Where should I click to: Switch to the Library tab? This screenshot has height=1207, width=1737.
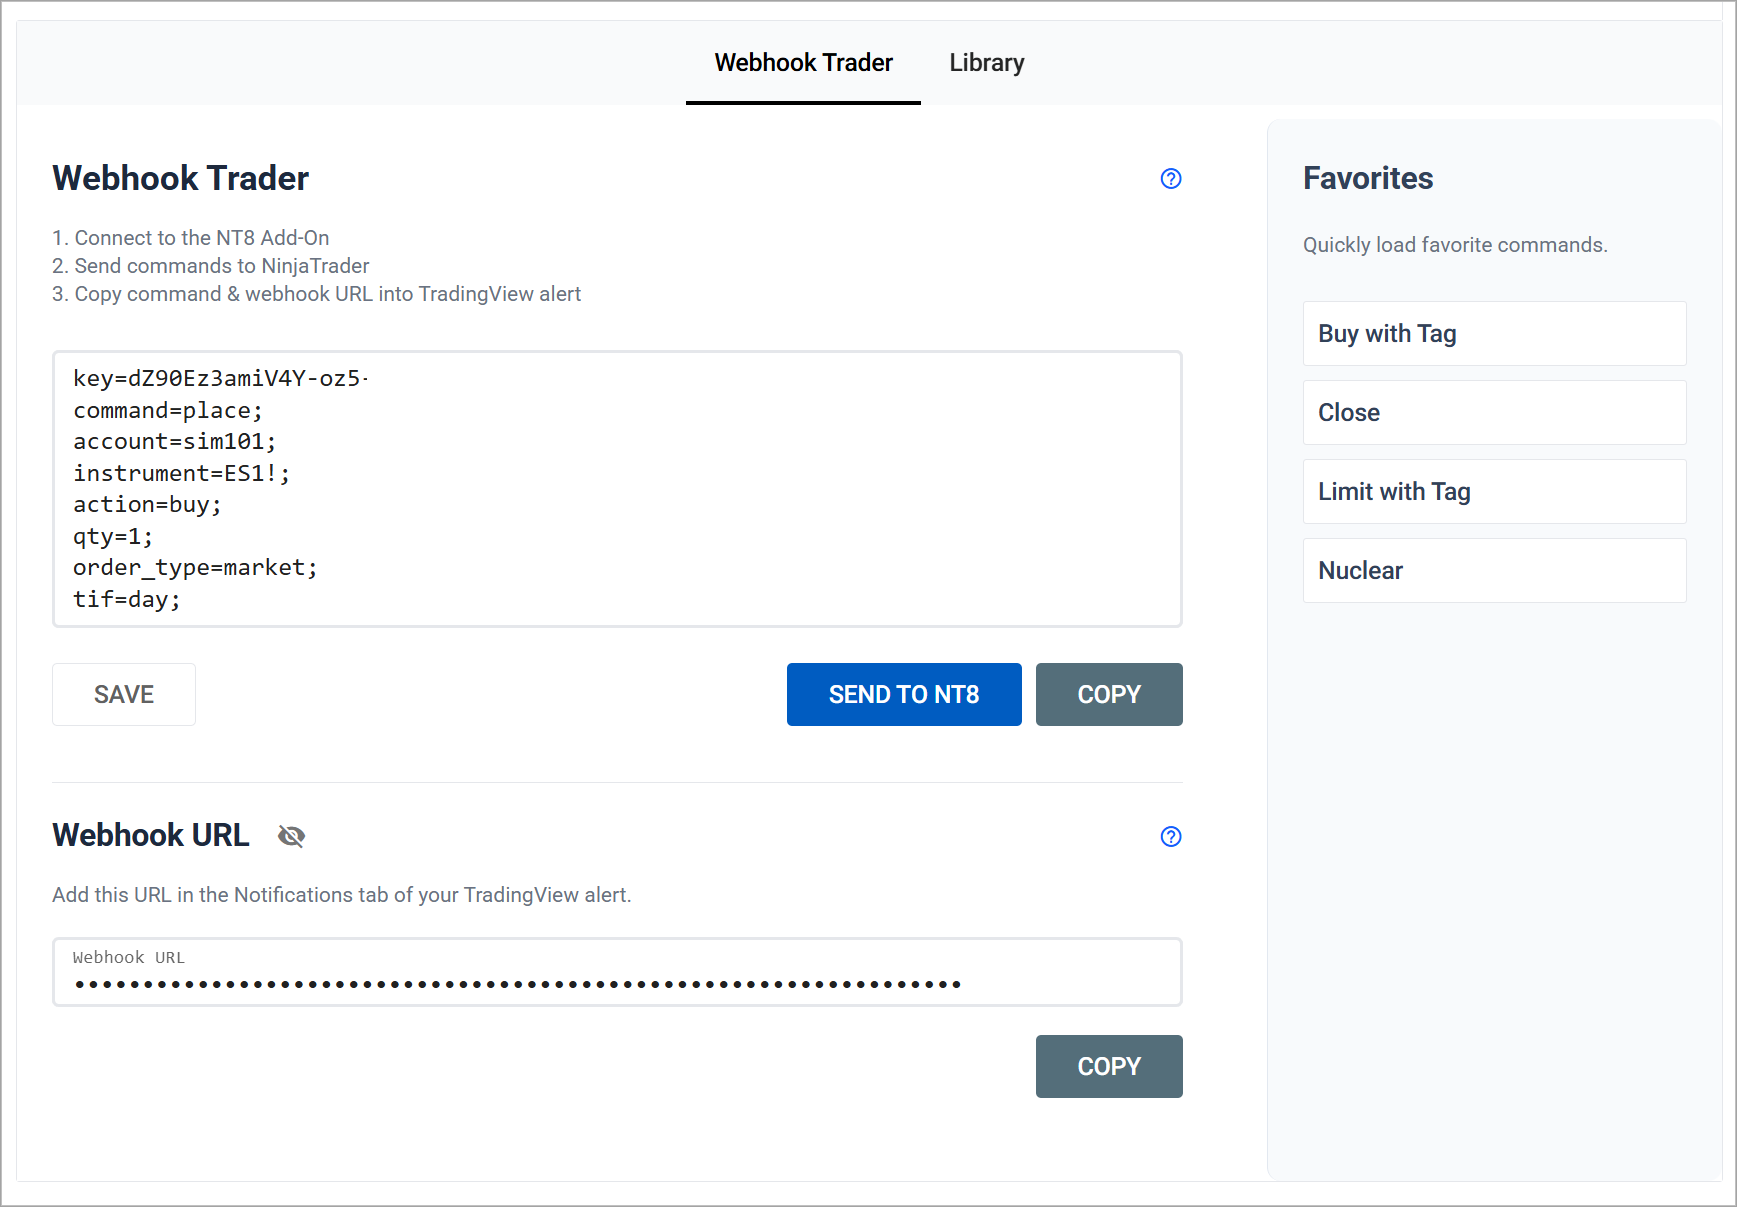pyautogui.click(x=986, y=63)
